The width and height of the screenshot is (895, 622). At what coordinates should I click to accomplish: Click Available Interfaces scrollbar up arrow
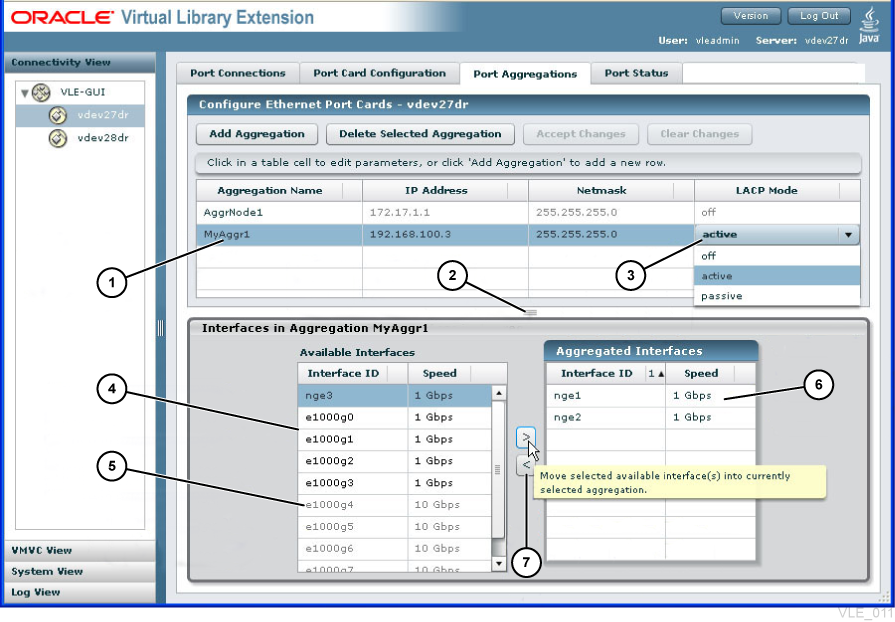[498, 393]
